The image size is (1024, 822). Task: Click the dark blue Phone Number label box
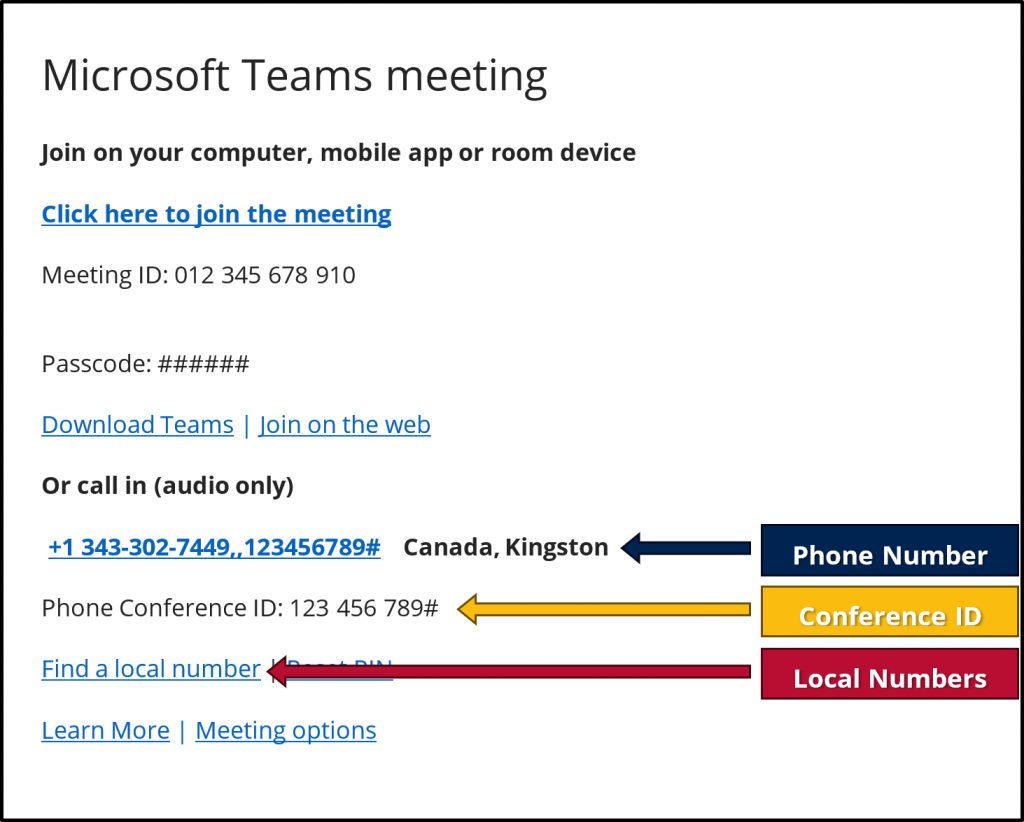coord(889,550)
